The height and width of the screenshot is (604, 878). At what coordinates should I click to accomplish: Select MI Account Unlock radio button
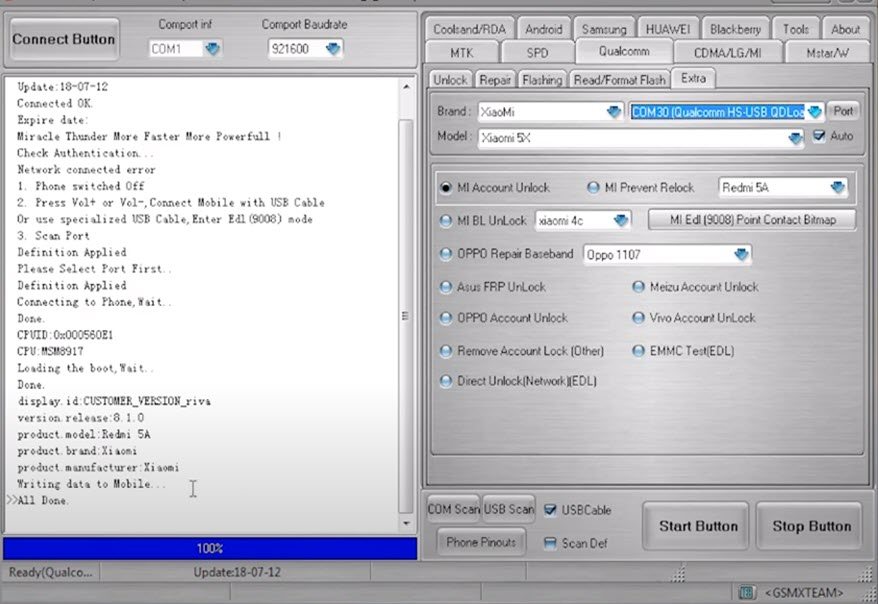[x=446, y=188]
